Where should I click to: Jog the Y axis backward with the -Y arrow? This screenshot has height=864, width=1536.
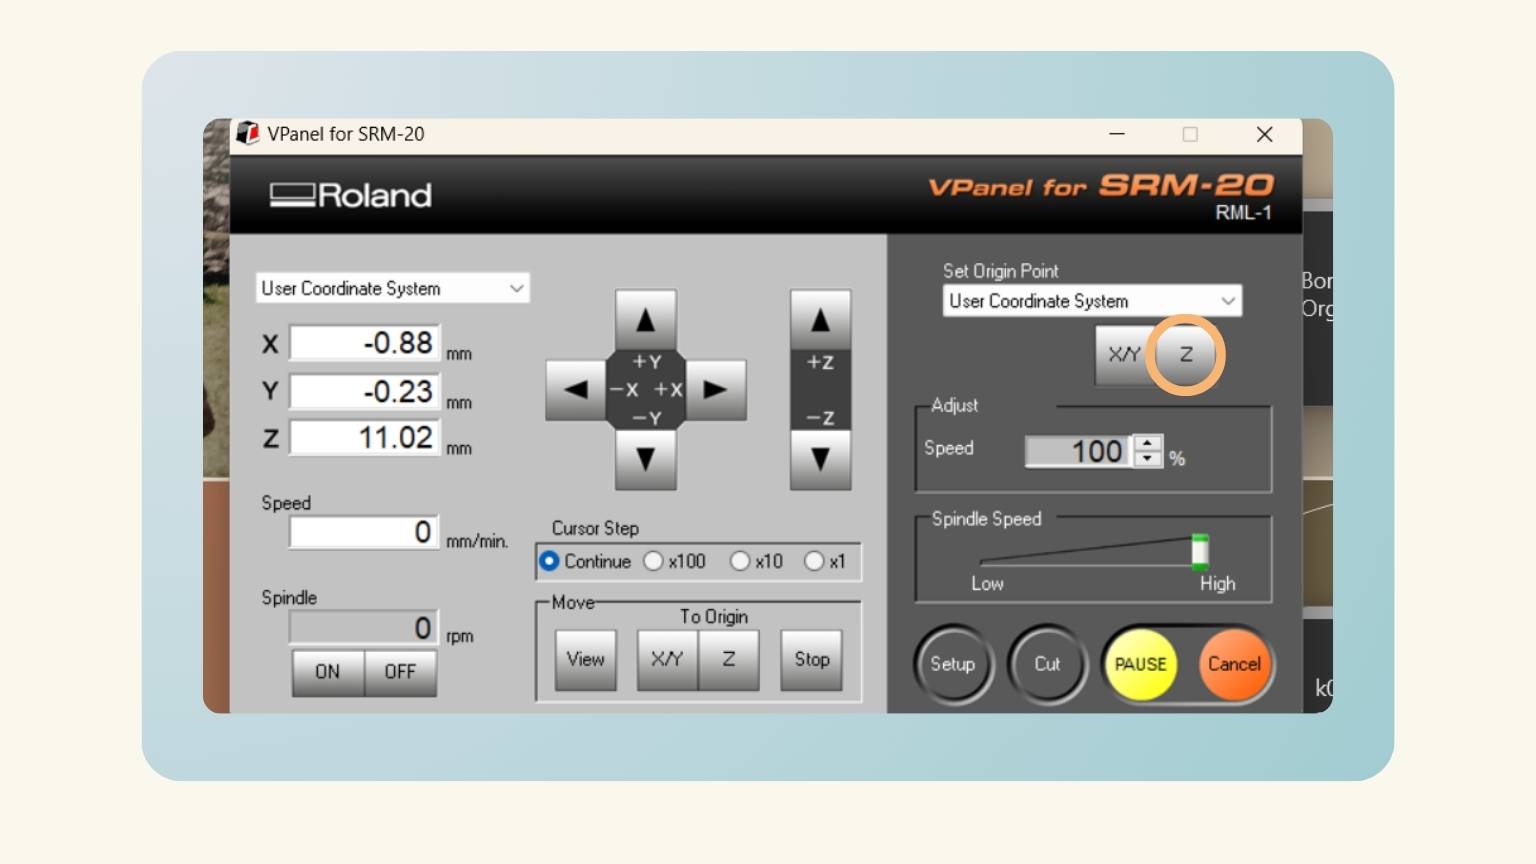645,459
